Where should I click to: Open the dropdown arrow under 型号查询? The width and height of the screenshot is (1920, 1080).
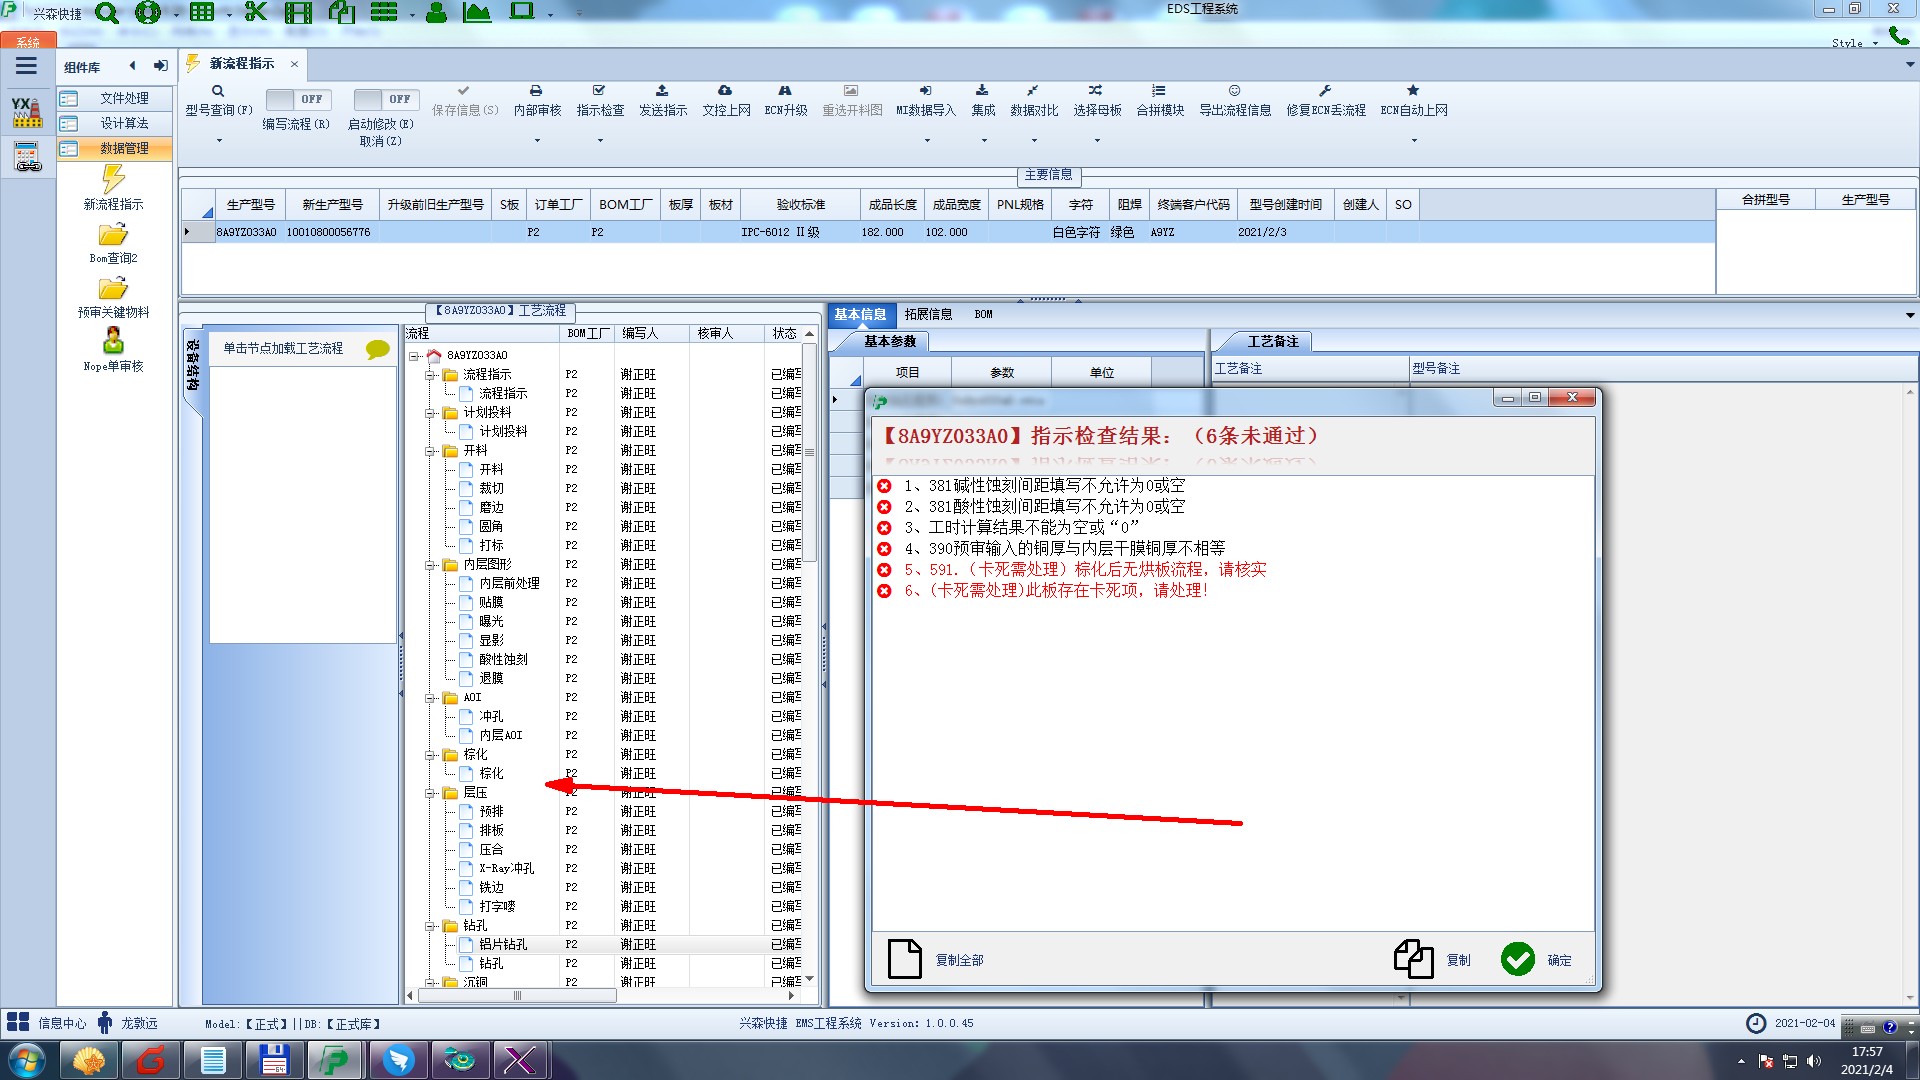click(219, 140)
